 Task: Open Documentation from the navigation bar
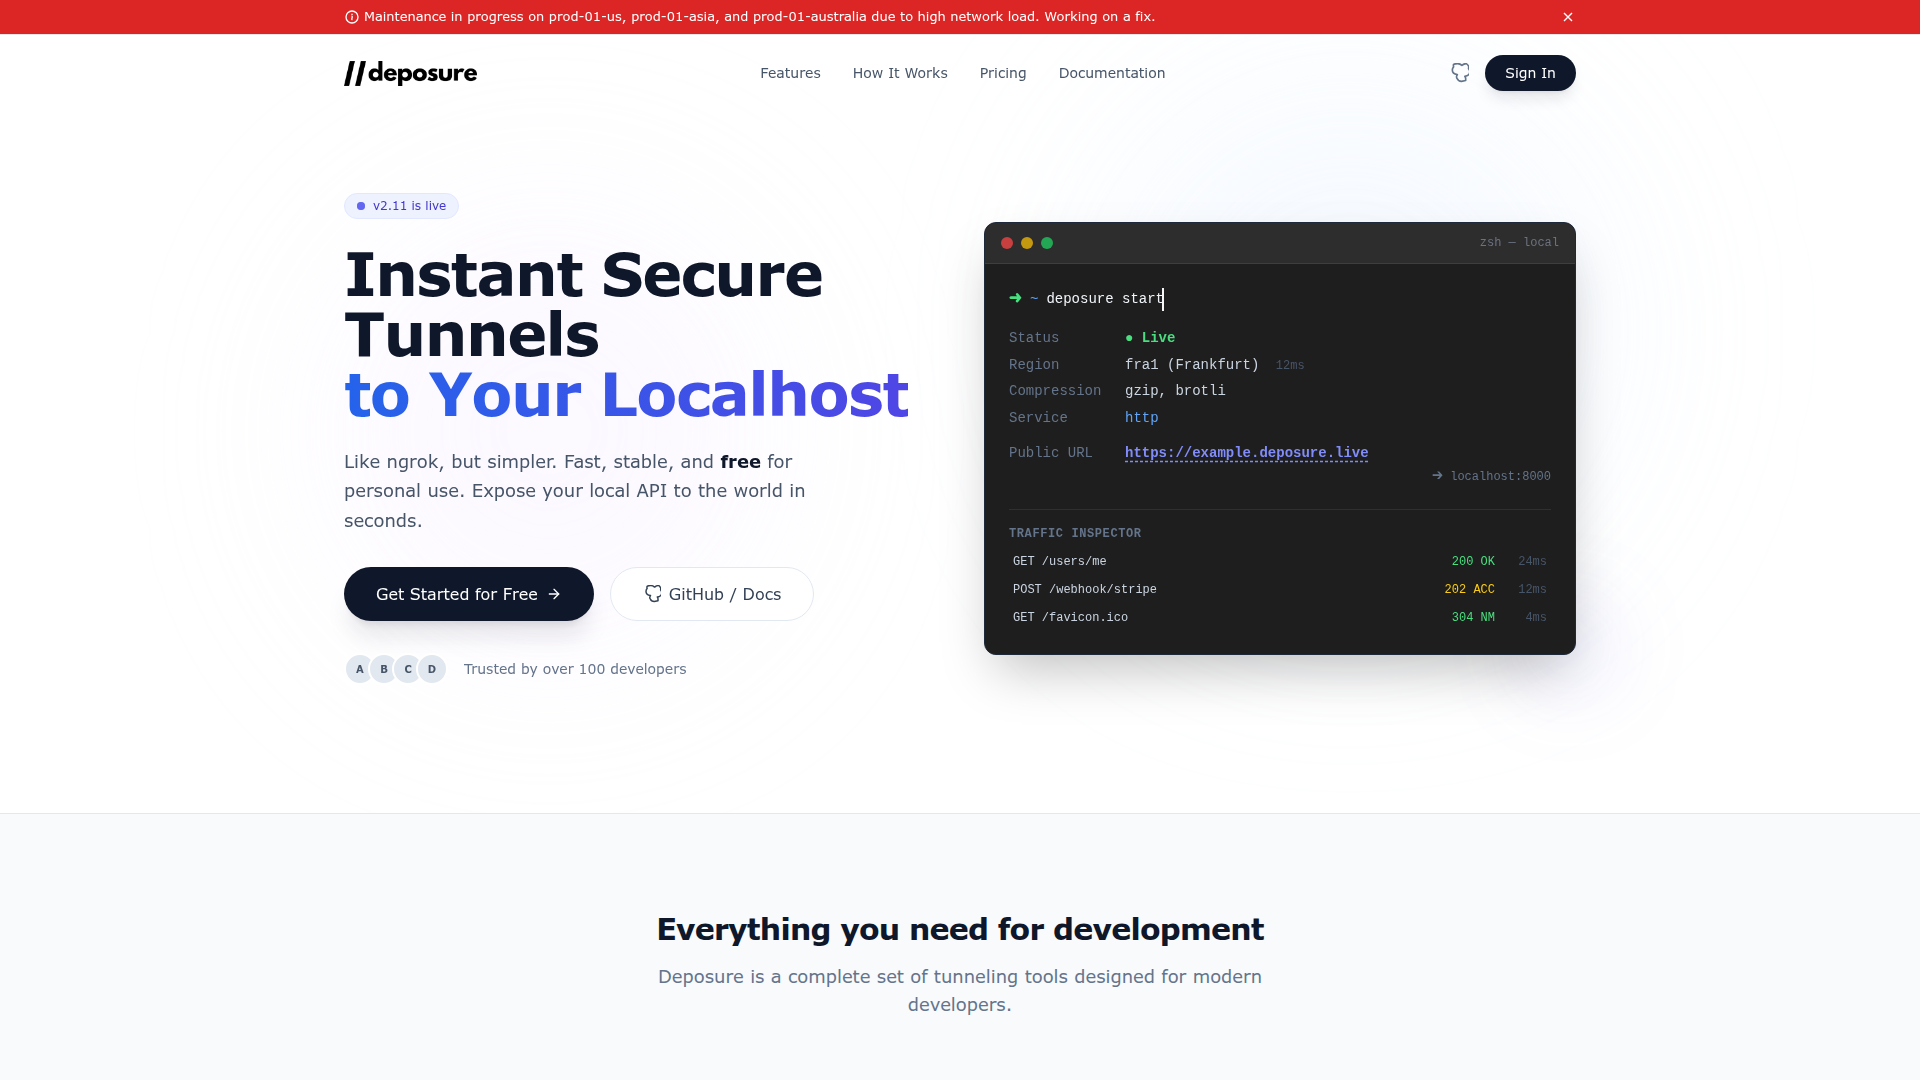[1112, 73]
